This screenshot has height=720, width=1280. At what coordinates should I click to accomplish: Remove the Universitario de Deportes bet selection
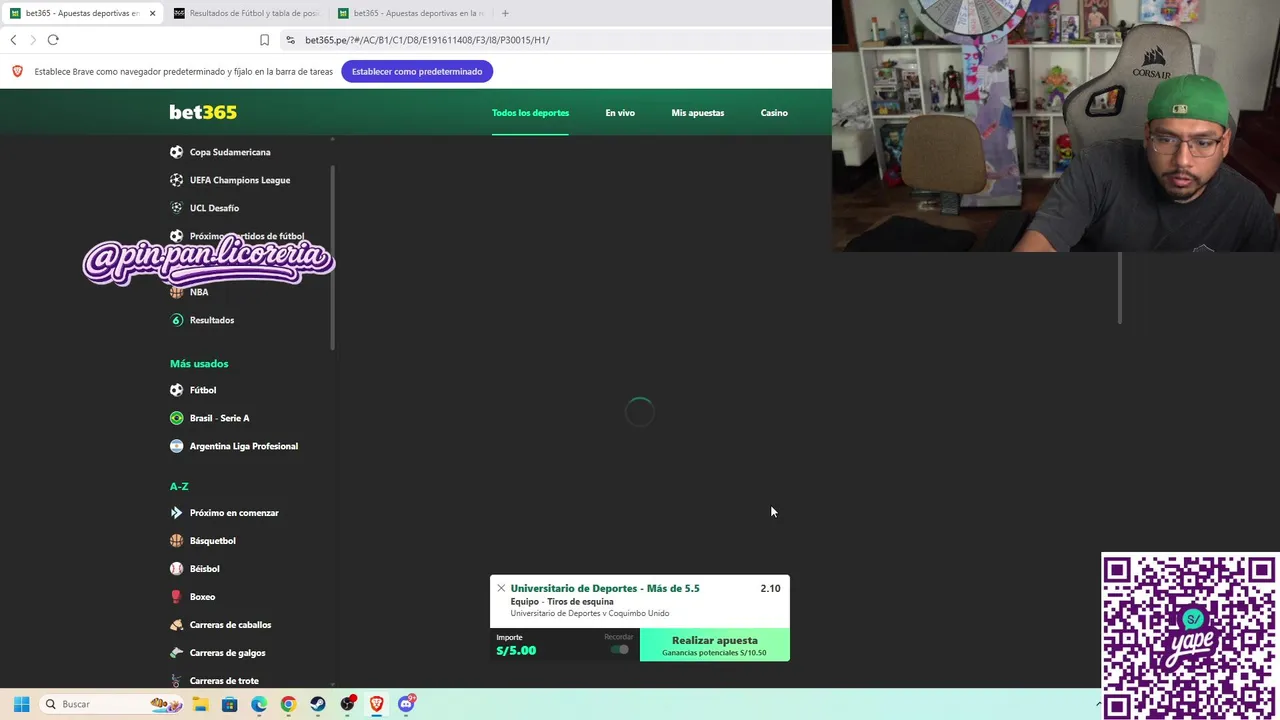pos(501,588)
